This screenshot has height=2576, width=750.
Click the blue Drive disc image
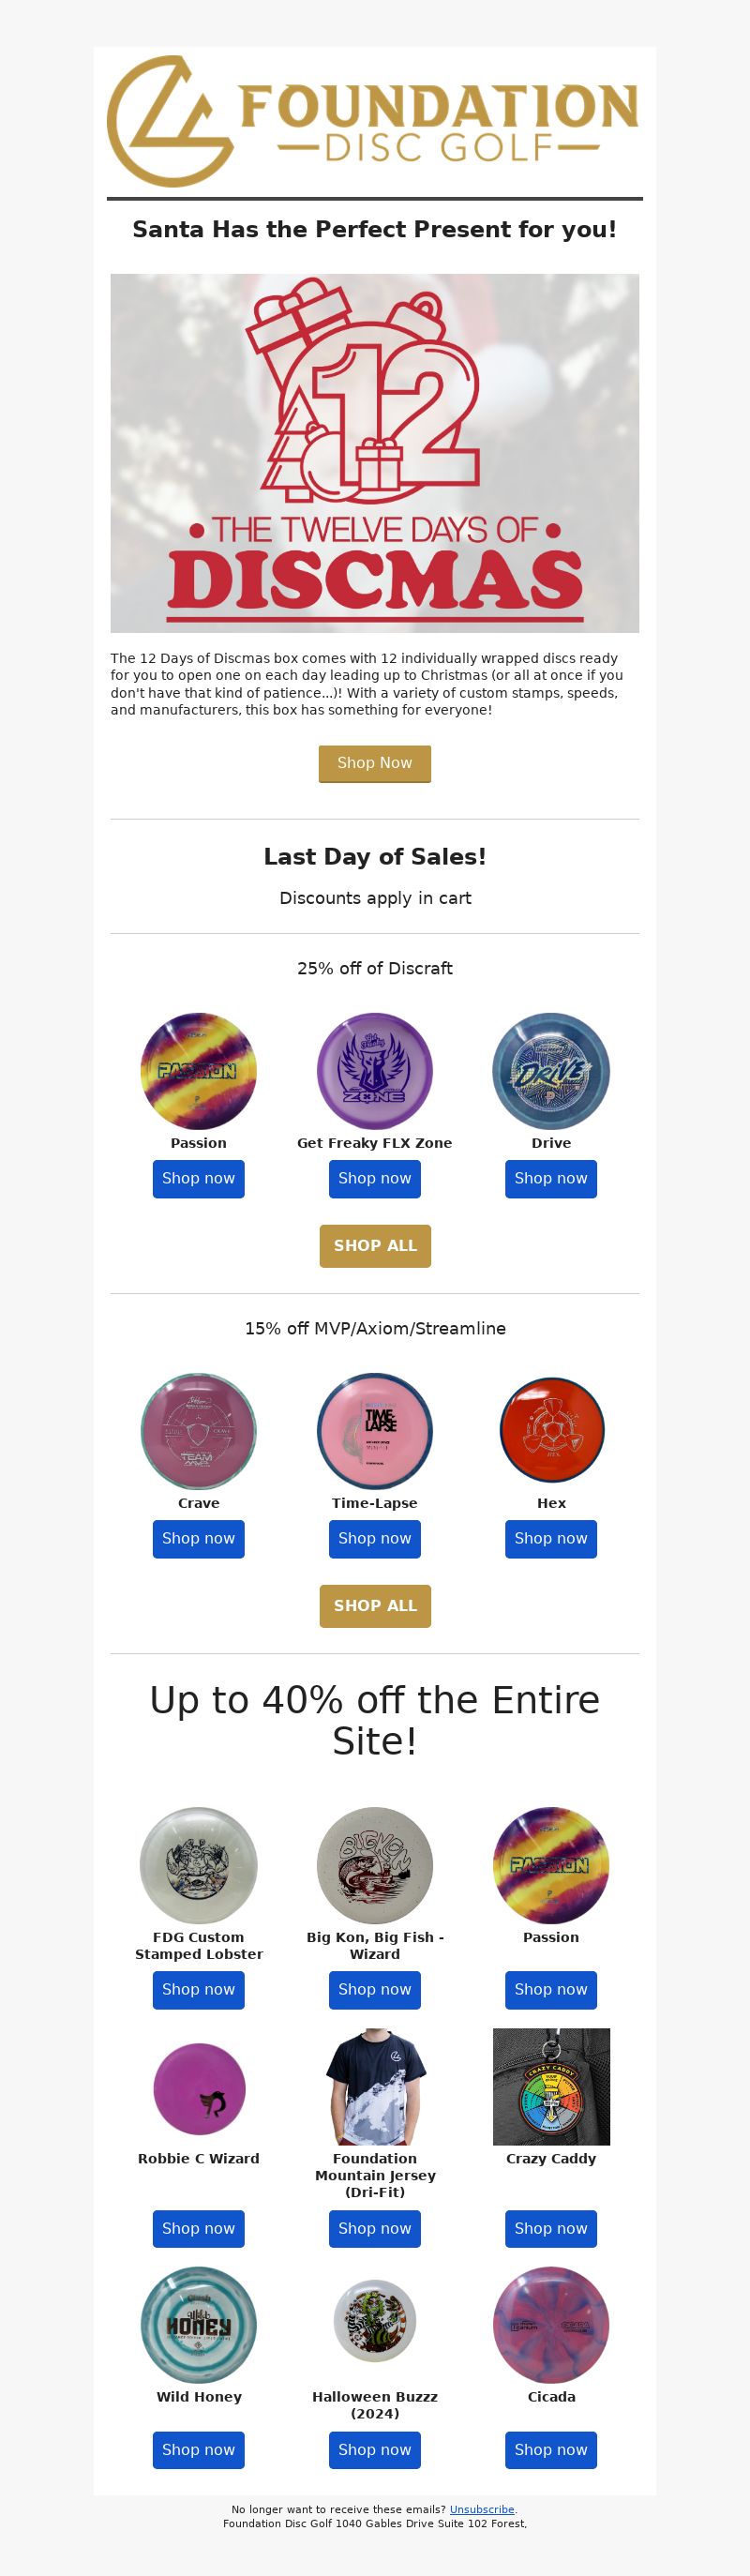(551, 1071)
